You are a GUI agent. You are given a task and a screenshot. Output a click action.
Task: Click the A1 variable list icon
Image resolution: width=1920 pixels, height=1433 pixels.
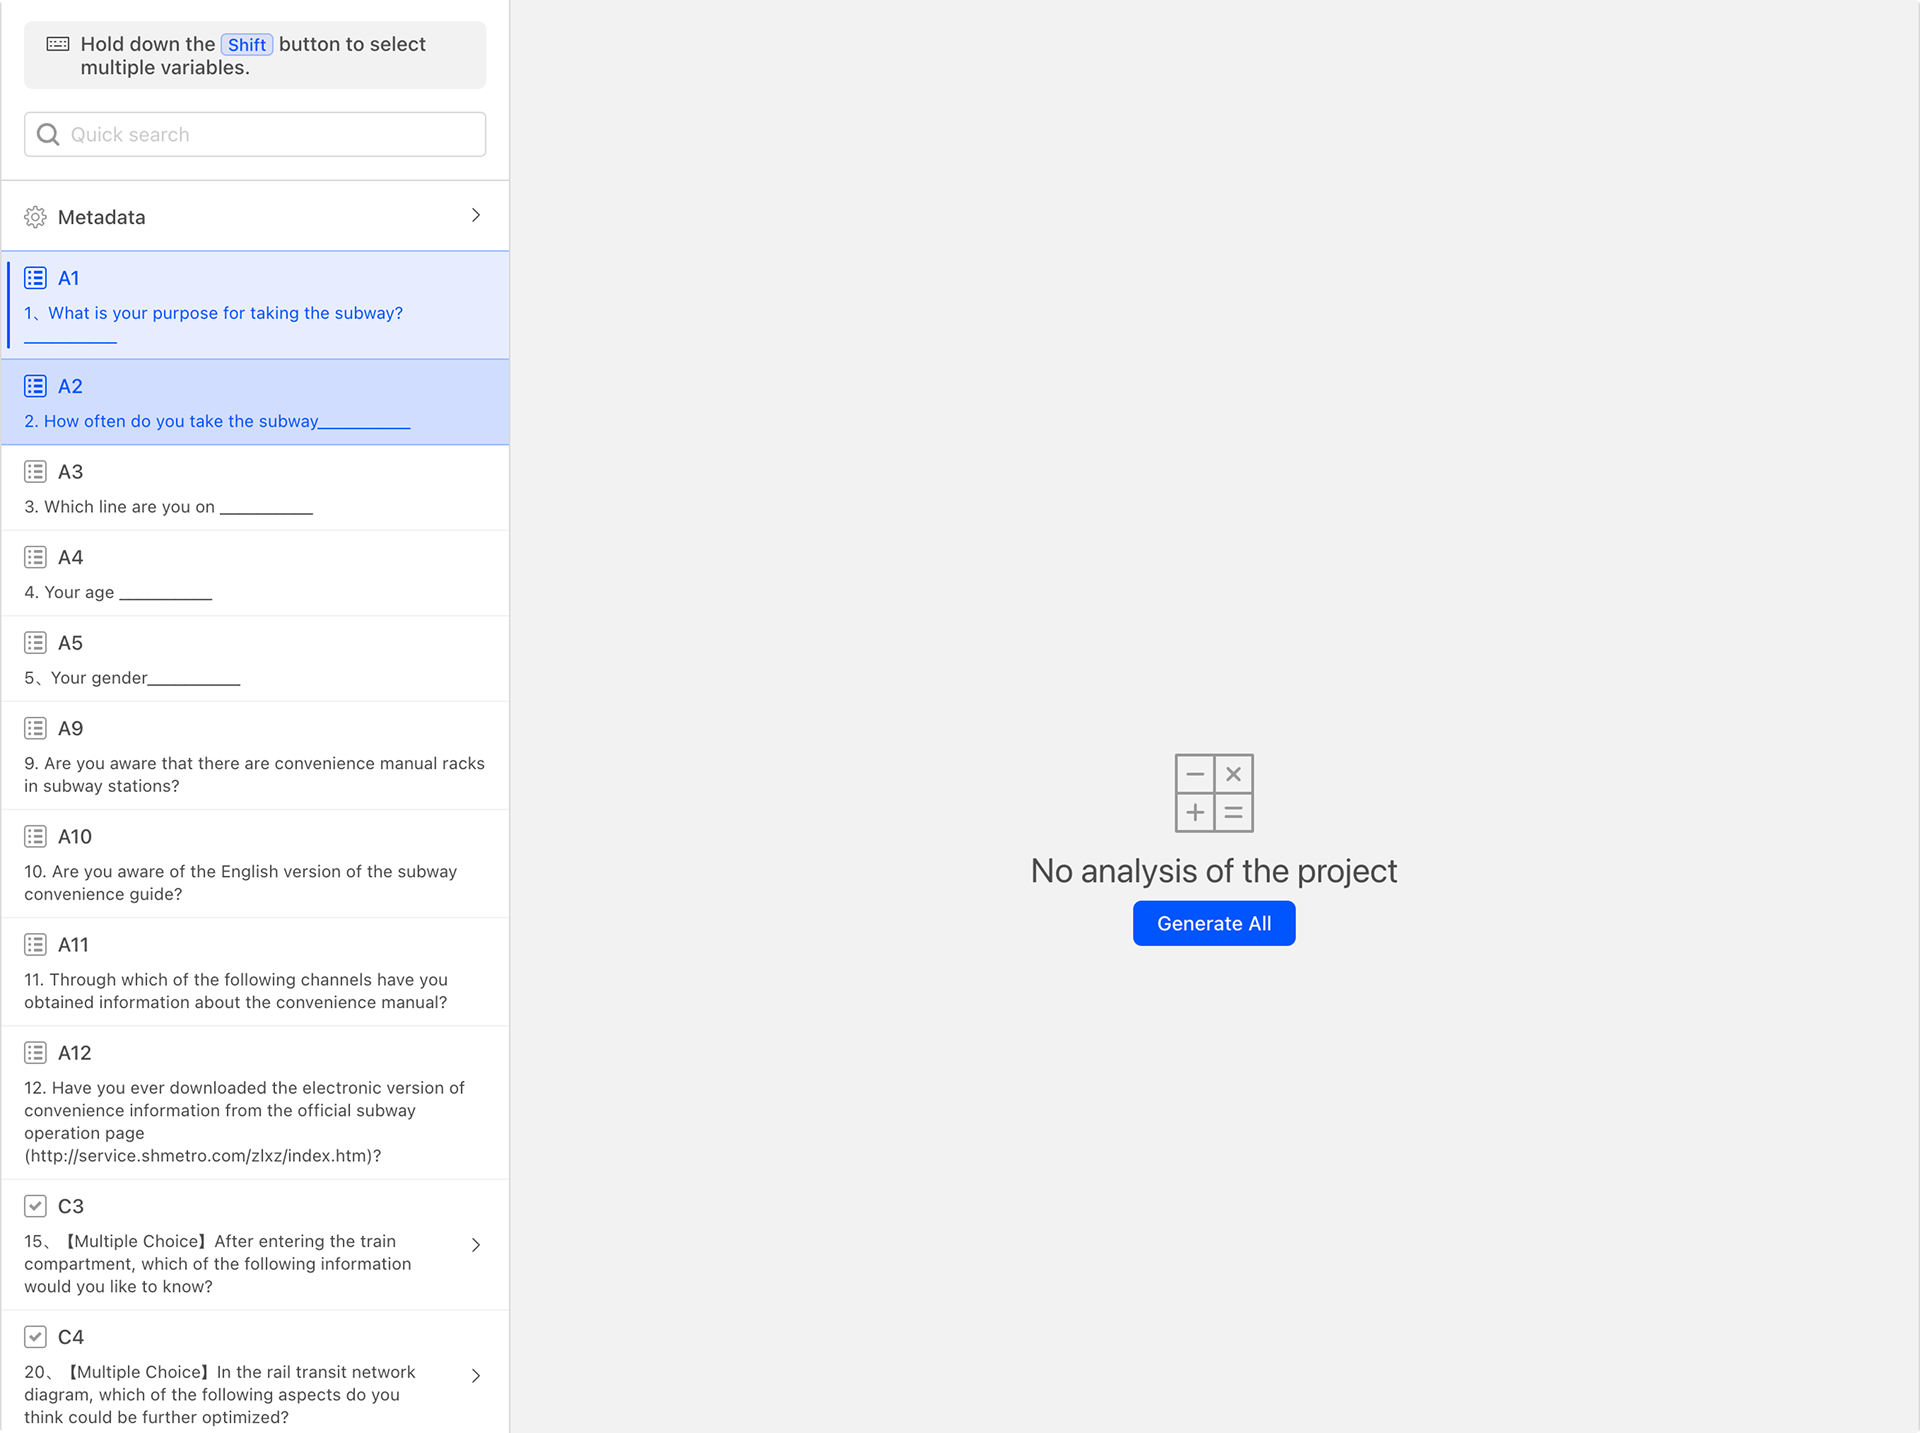(35, 278)
